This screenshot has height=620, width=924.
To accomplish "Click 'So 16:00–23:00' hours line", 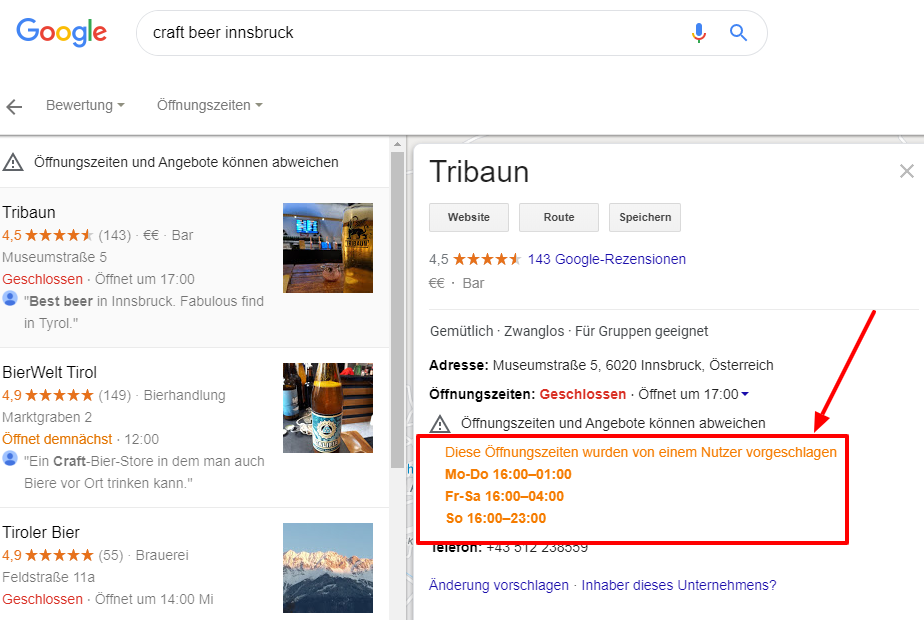I will [496, 519].
